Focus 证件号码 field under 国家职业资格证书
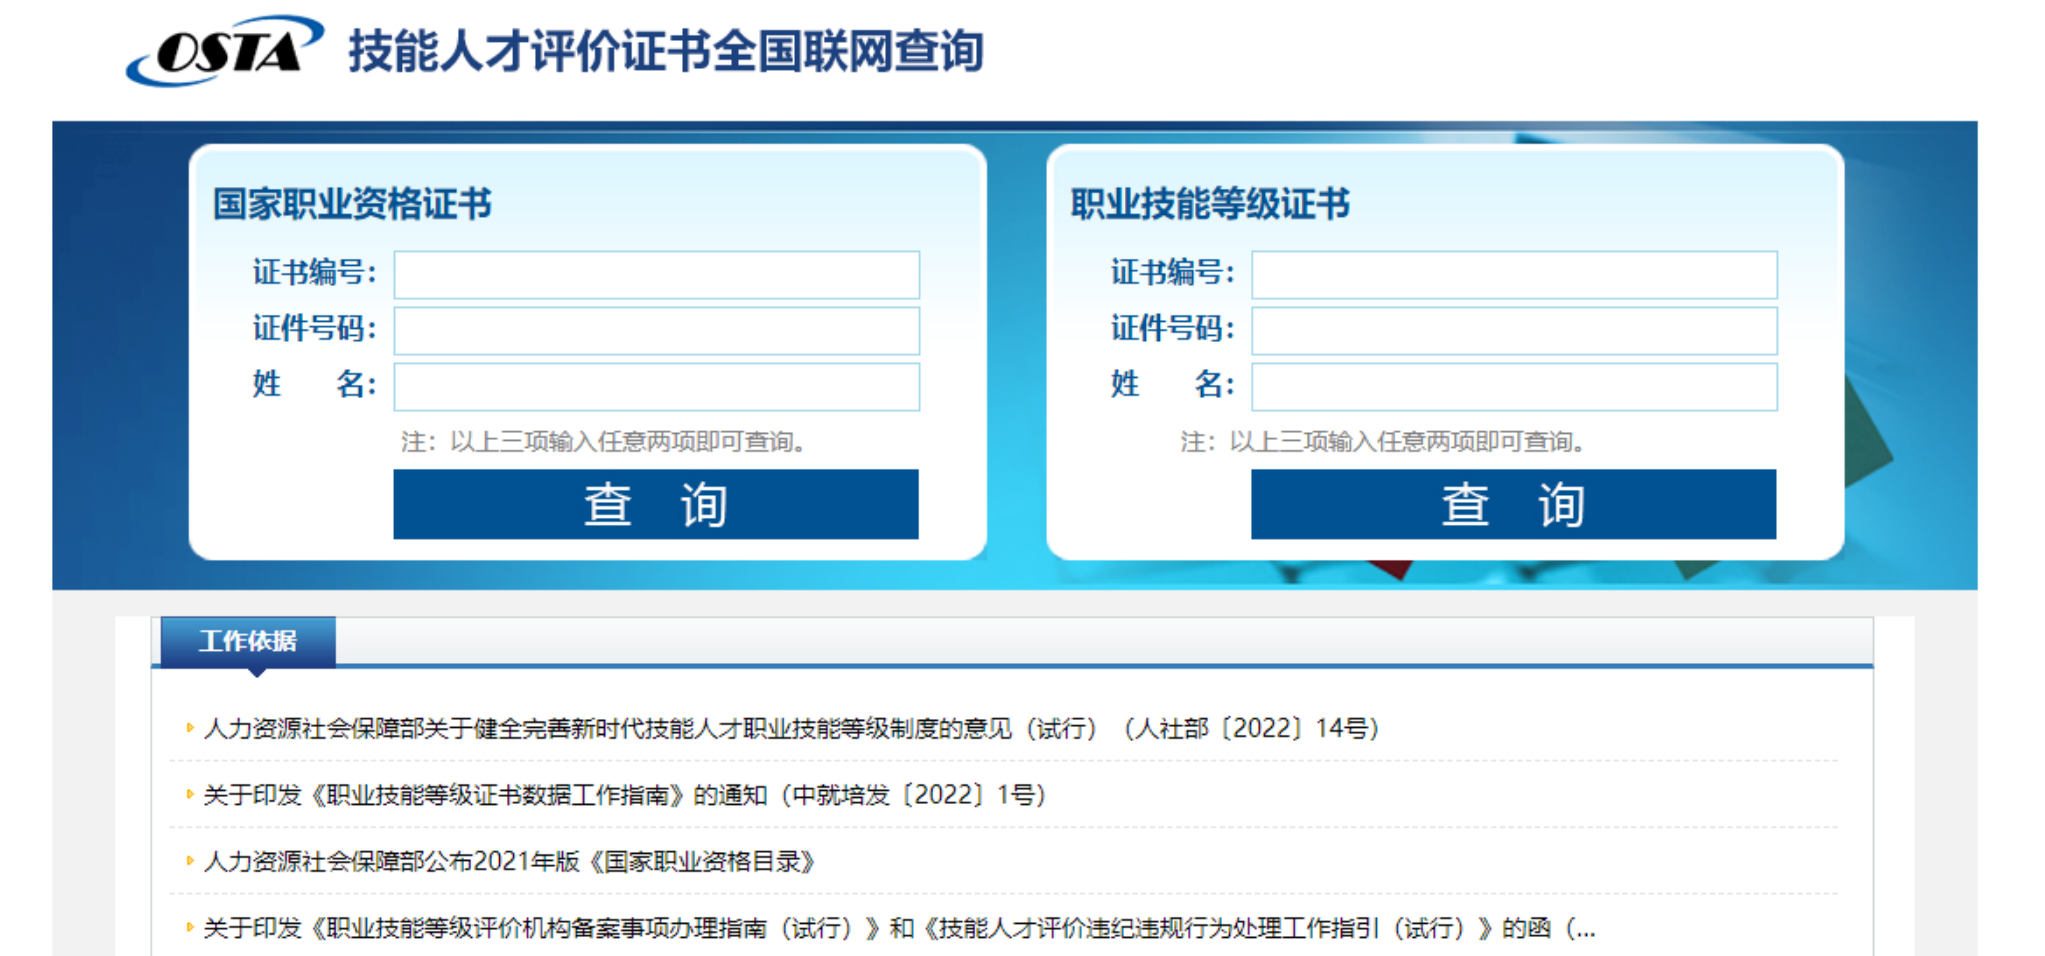This screenshot has height=956, width=2045. point(656,331)
